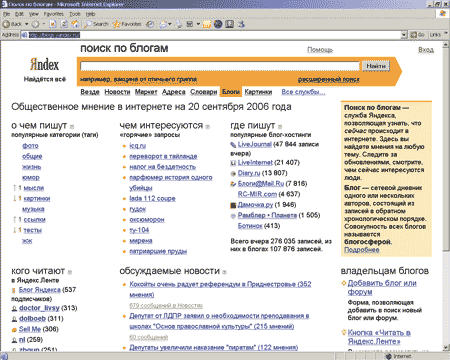Open the View menu
450x360 pixels.
point(33,14)
